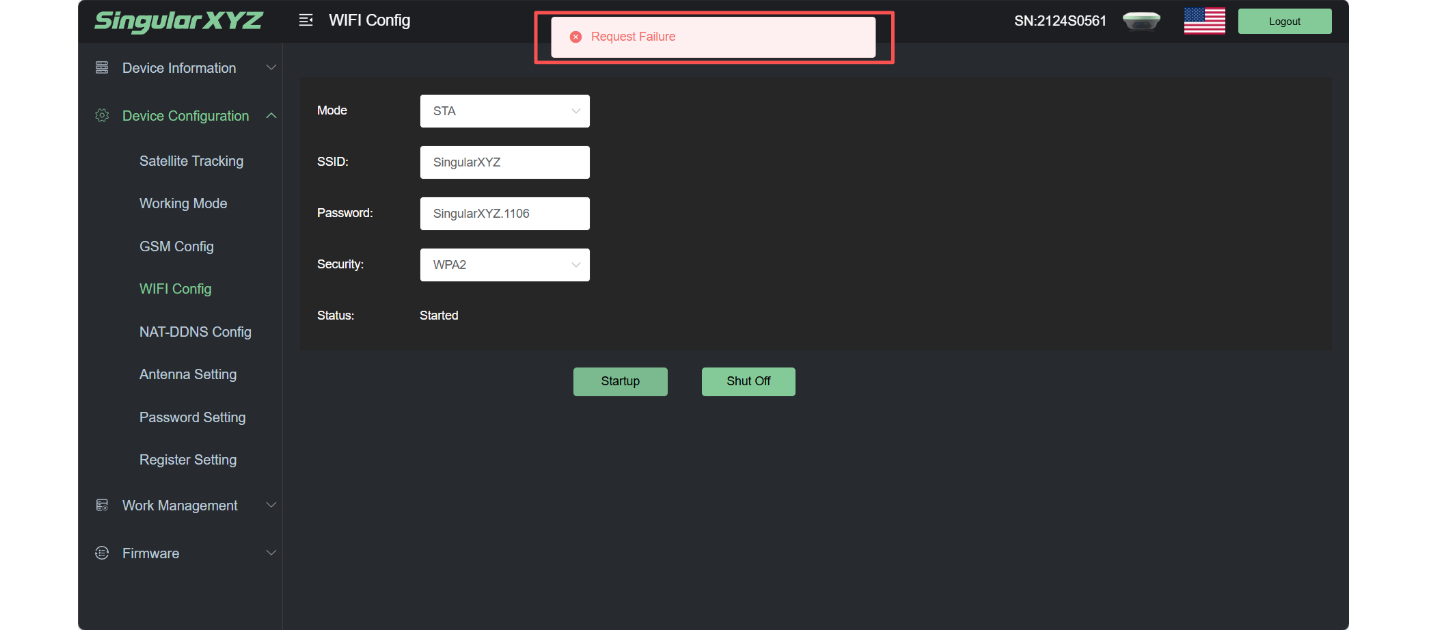Viewport: 1432px width, 630px height.
Task: Click the Shut Off button
Action: pos(748,381)
